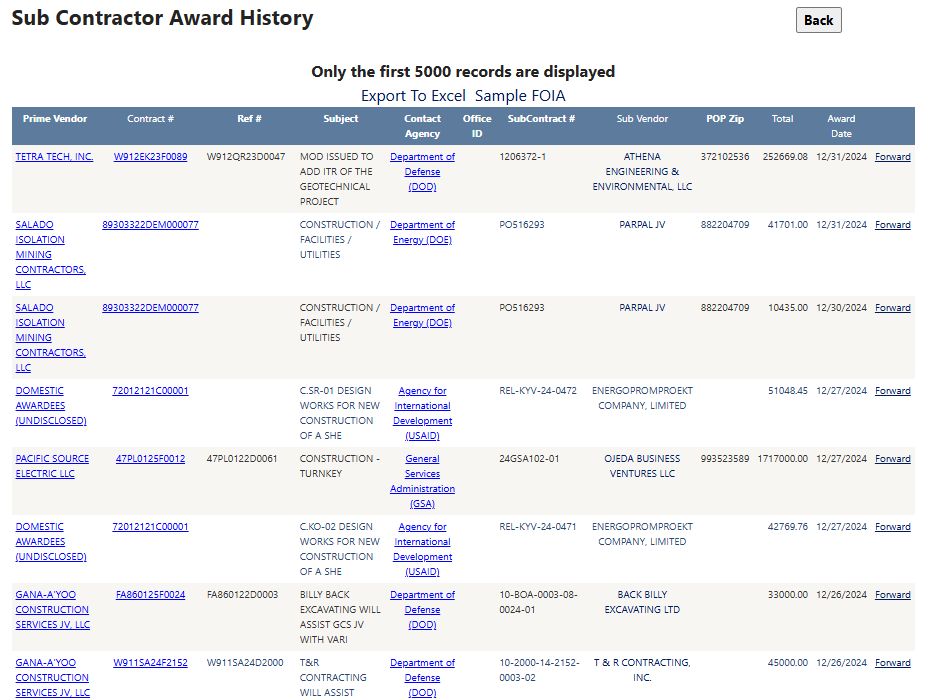The image size is (940, 700).
Task: Select the subcontract number 24GSA102-01
Action: tap(529, 458)
